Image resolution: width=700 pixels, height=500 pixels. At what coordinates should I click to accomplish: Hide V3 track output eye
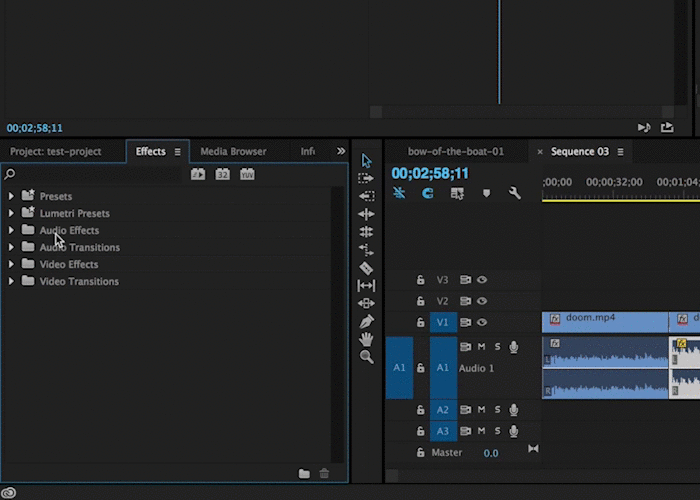(x=482, y=279)
